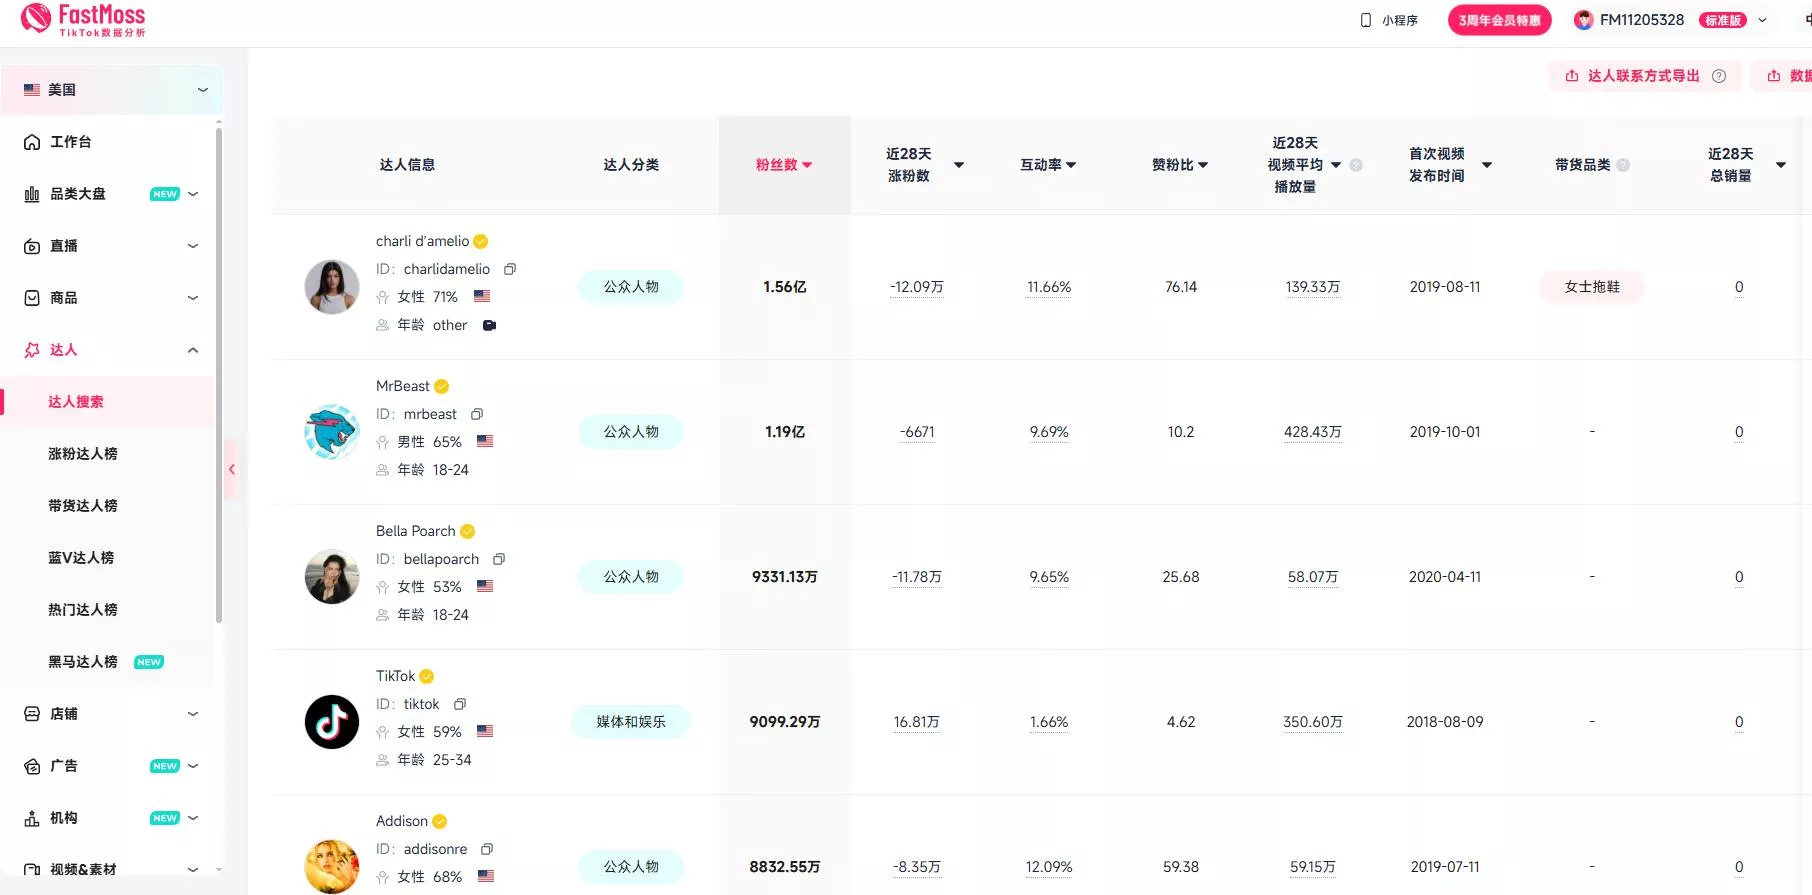
Task: Open 达人搜索 in the sidebar
Action: [x=76, y=402]
